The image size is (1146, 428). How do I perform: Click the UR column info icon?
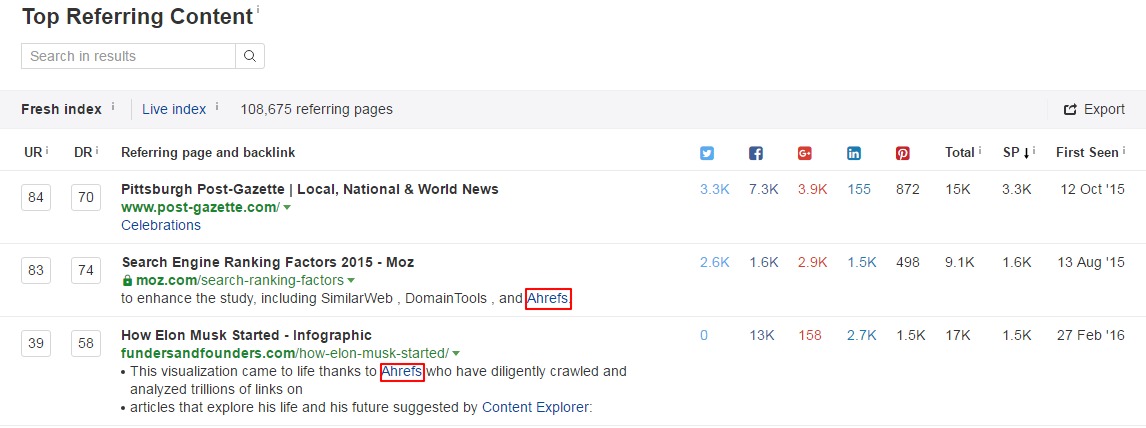tap(47, 150)
